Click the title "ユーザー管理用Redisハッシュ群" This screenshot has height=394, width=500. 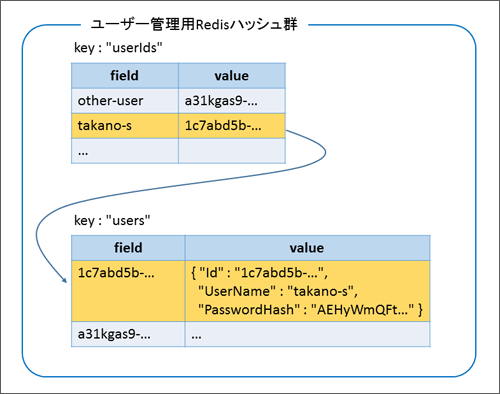tap(194, 24)
